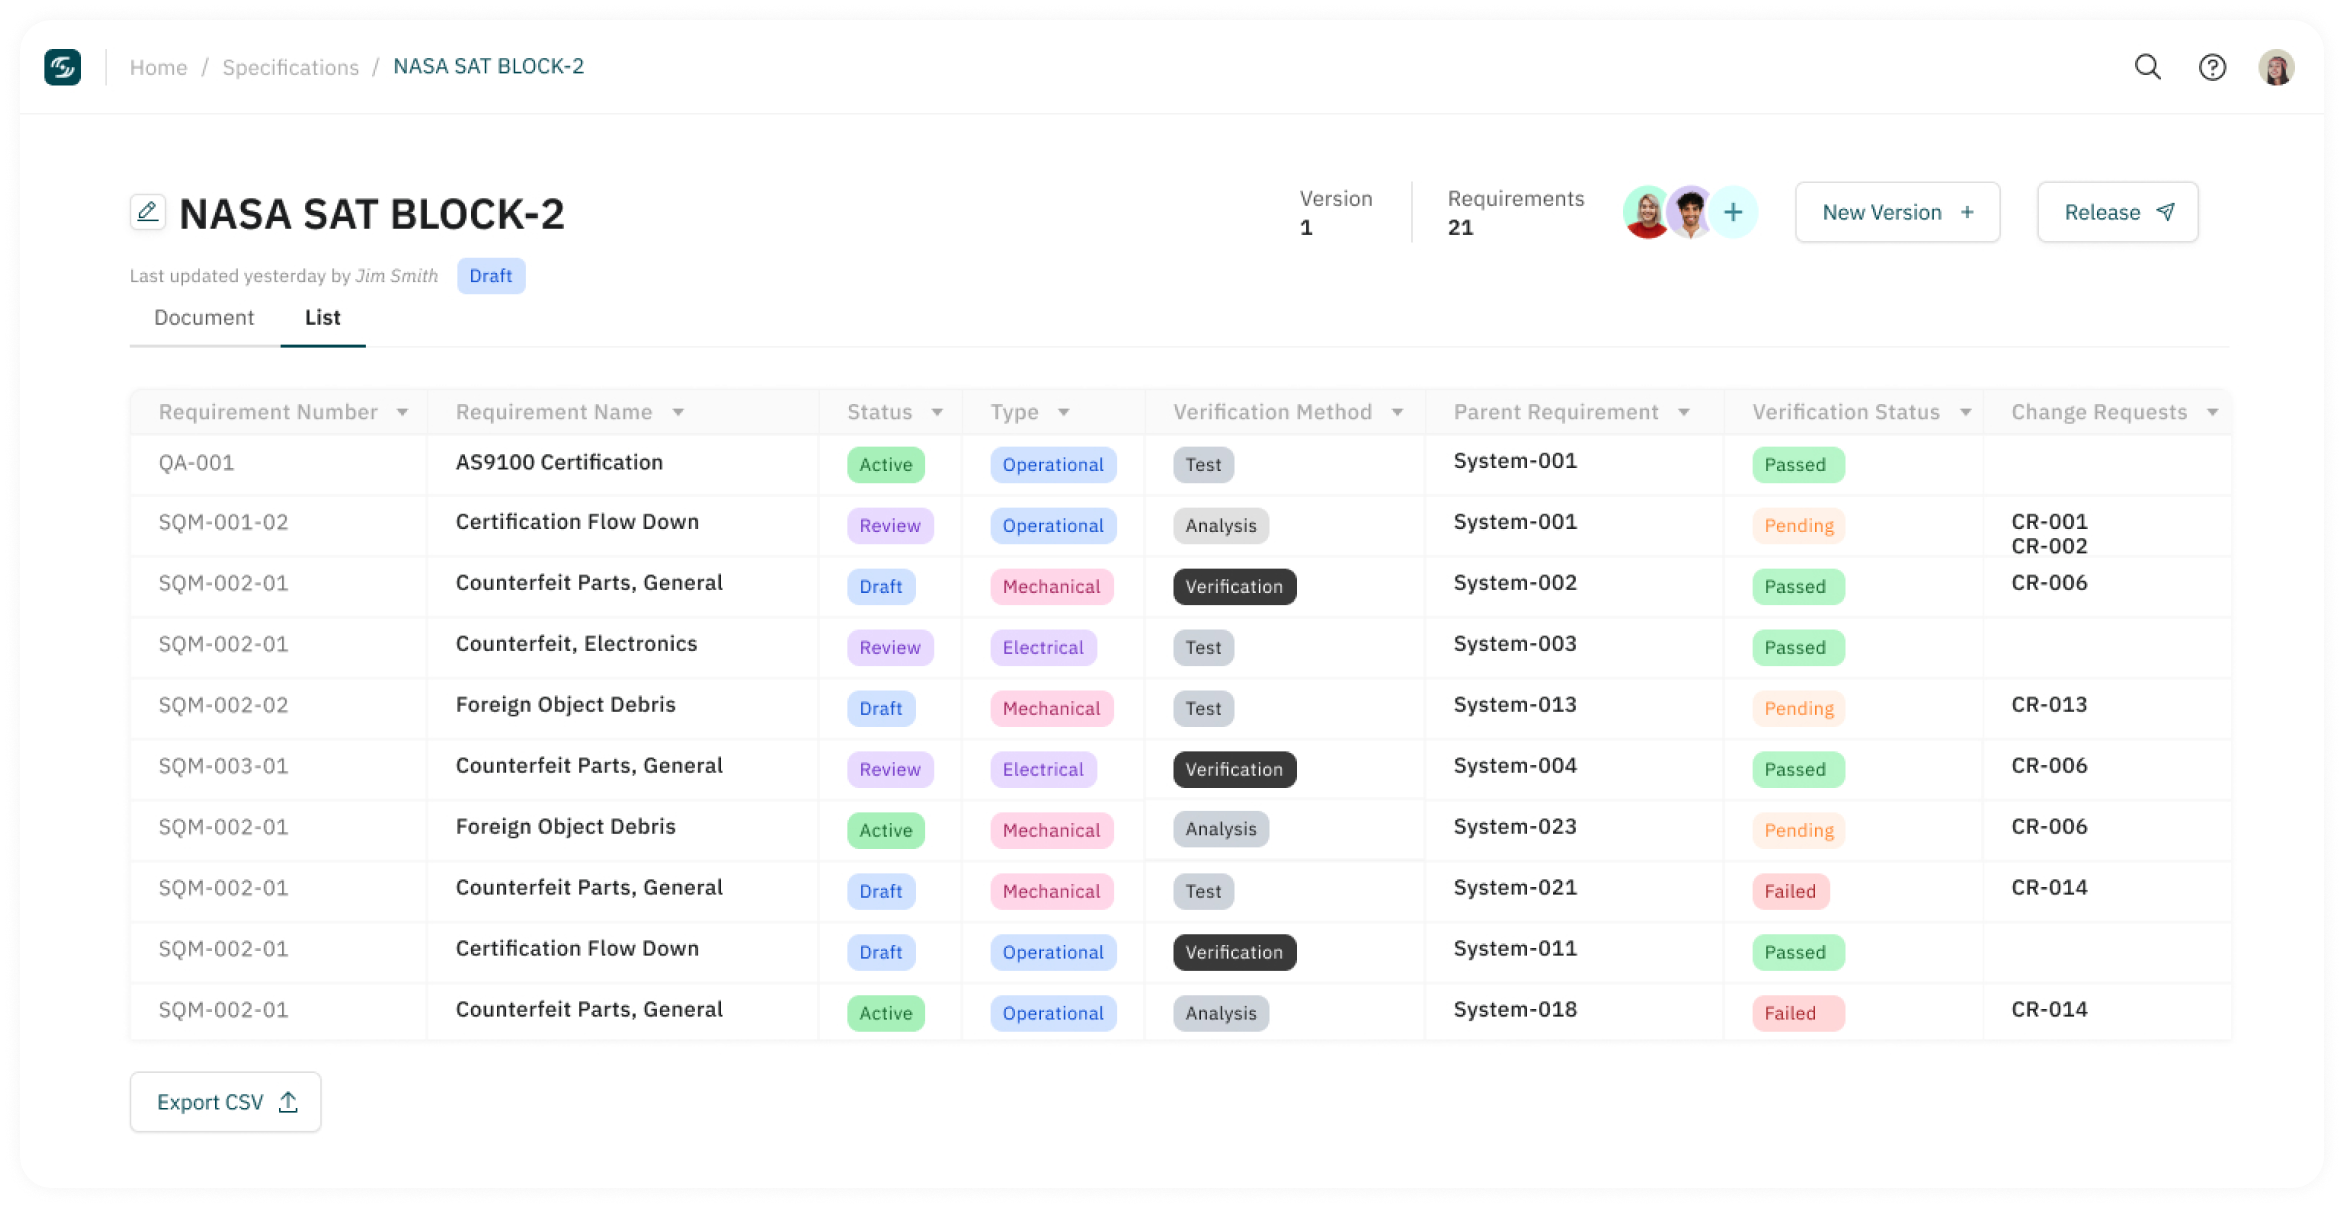Open the help icon
Image resolution: width=2344 pixels, height=1208 pixels.
click(2212, 67)
